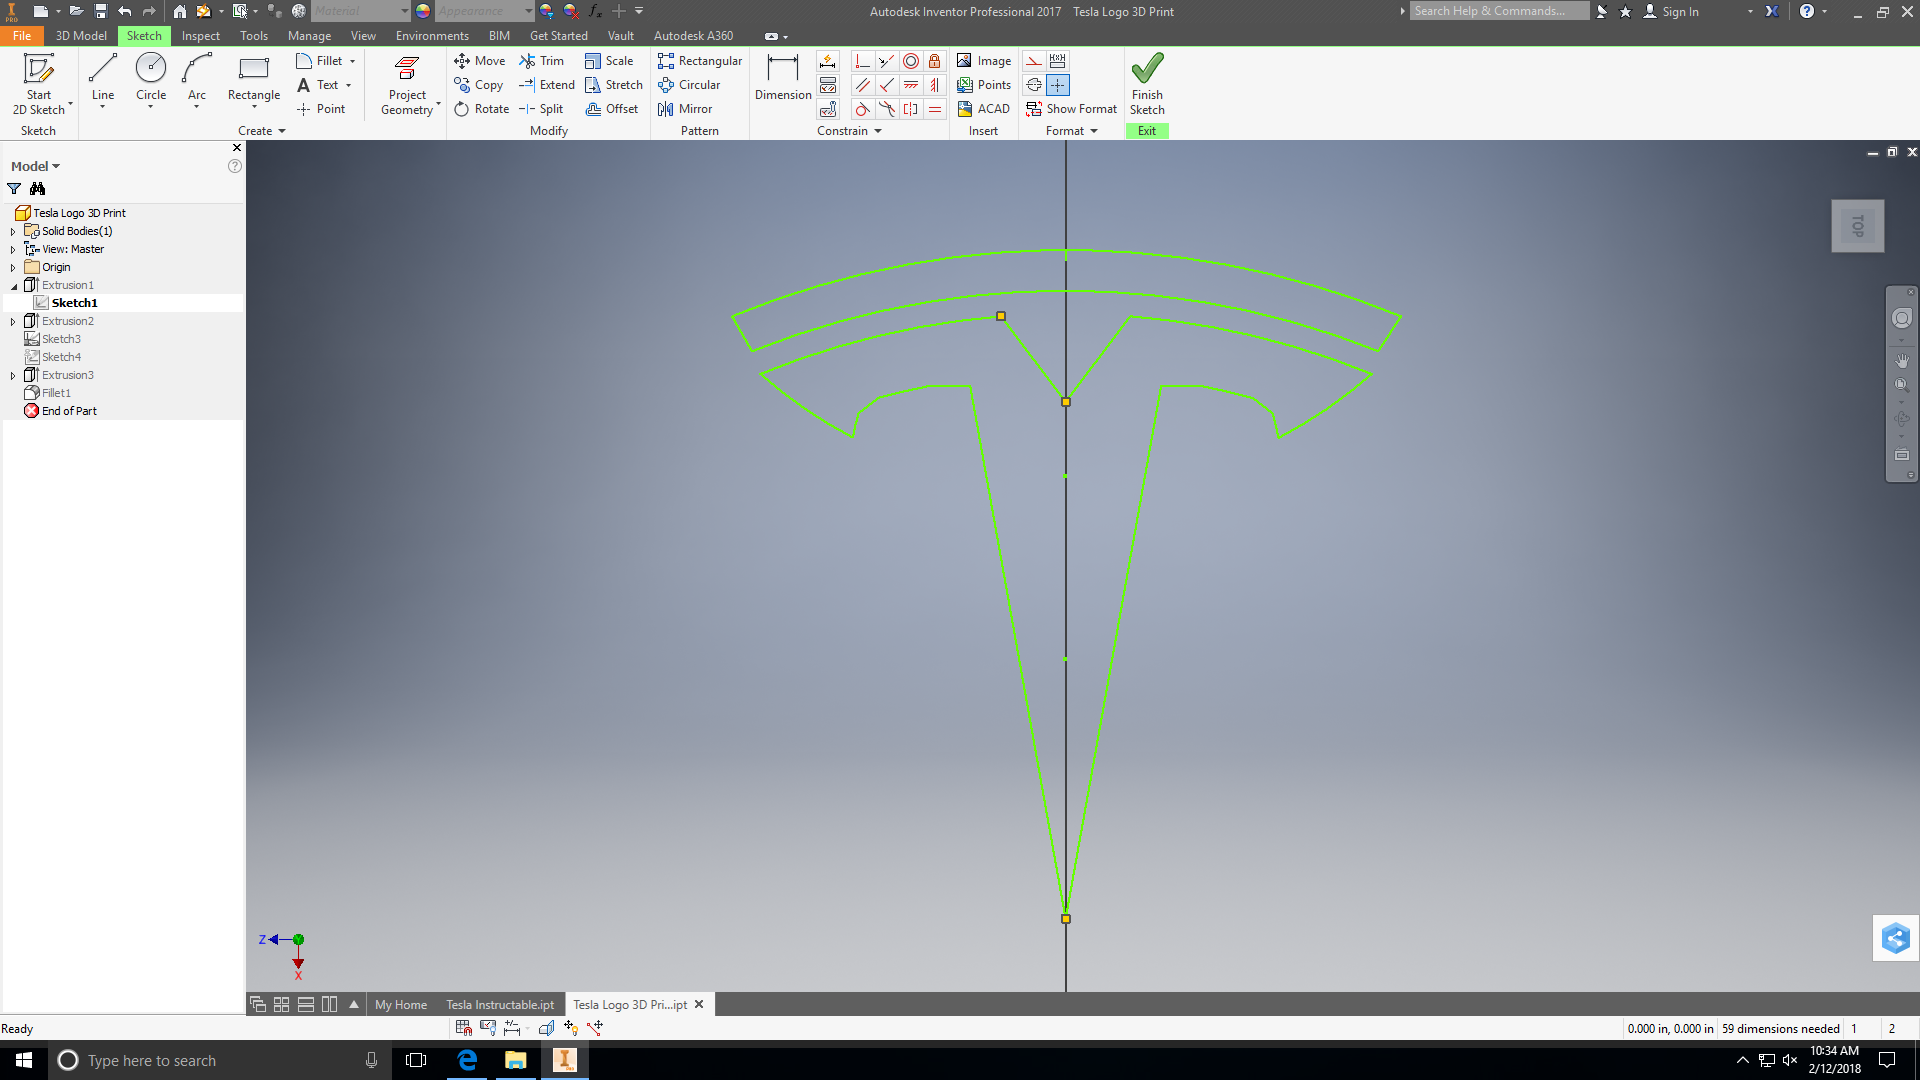The width and height of the screenshot is (1920, 1080).
Task: Click the Show Constraints icon
Action: 828,85
